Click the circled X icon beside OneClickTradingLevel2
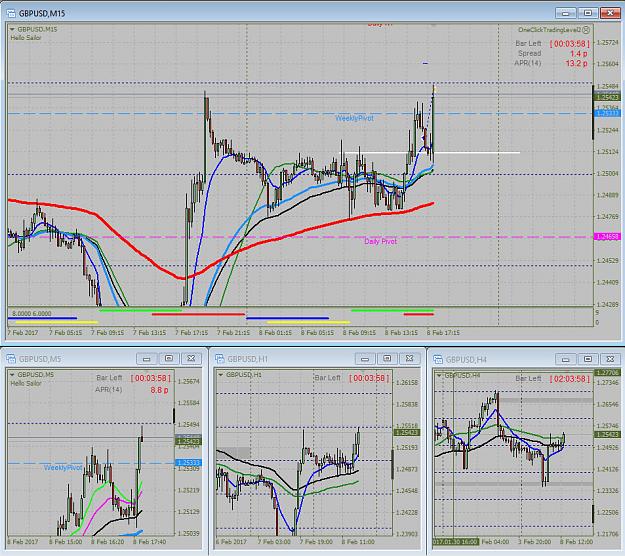Image resolution: width=625 pixels, height=556 pixels. pos(586,30)
